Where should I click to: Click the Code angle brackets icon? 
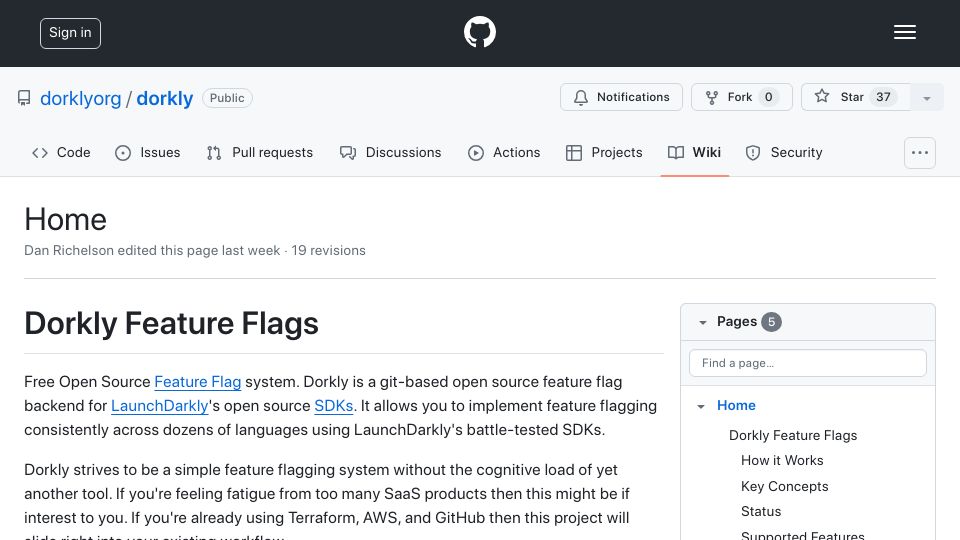[40, 152]
